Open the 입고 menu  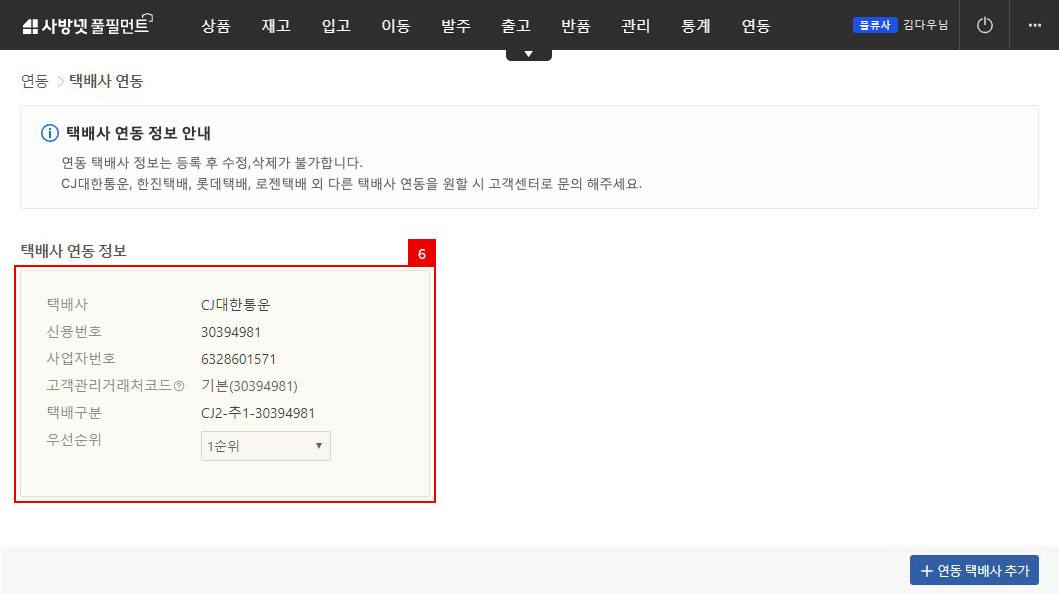tap(335, 26)
